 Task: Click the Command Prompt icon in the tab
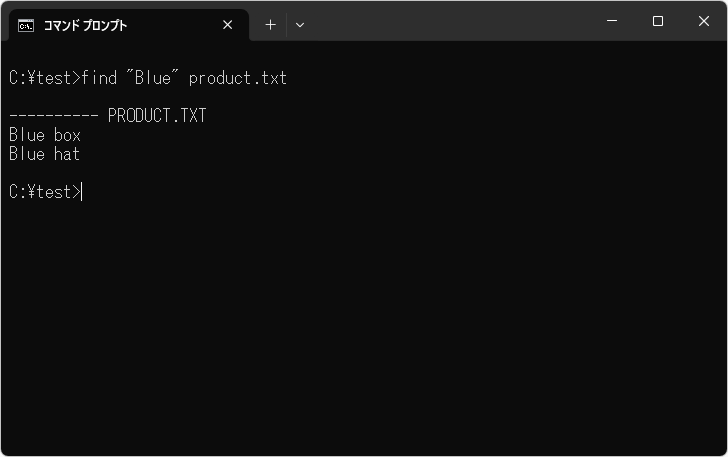(x=26, y=25)
